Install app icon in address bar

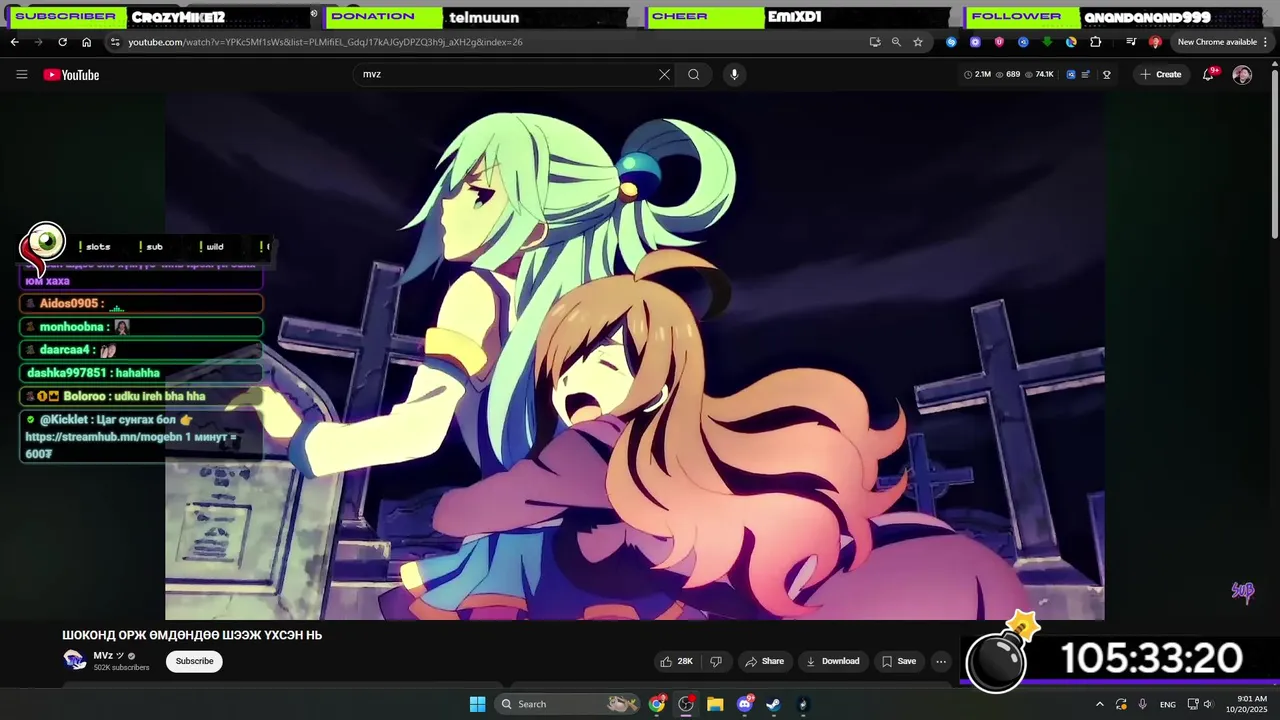tap(875, 42)
